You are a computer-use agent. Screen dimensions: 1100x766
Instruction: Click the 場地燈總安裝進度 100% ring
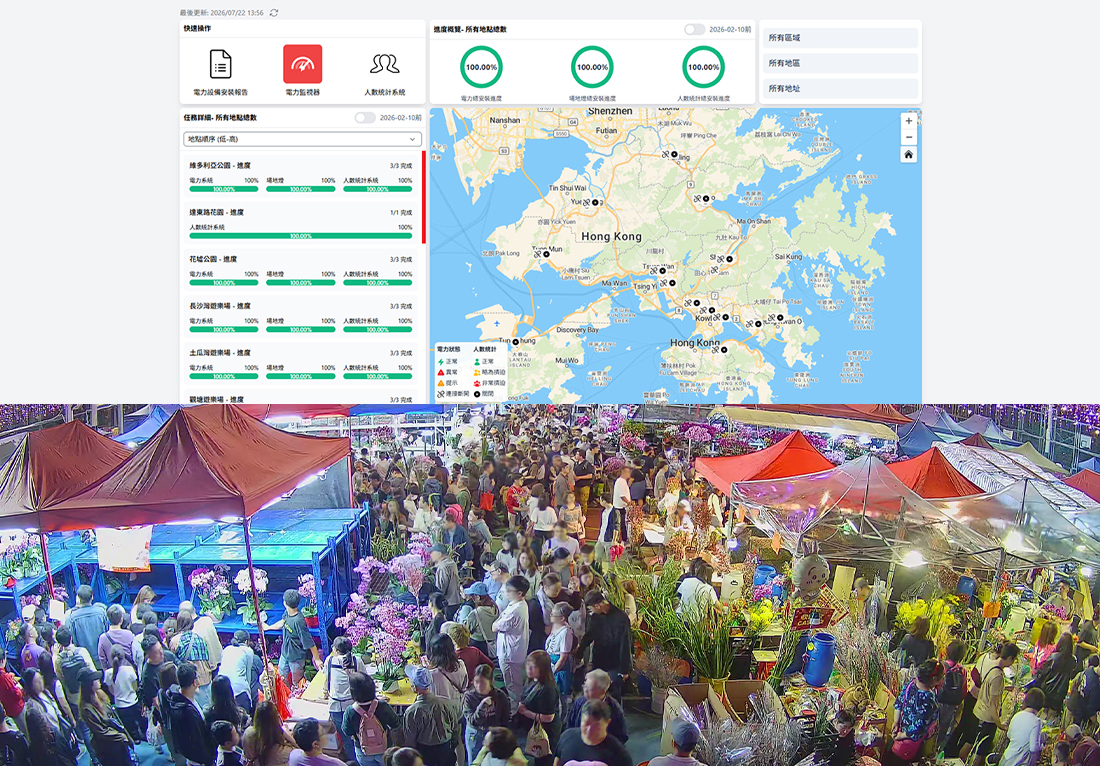tap(592, 67)
